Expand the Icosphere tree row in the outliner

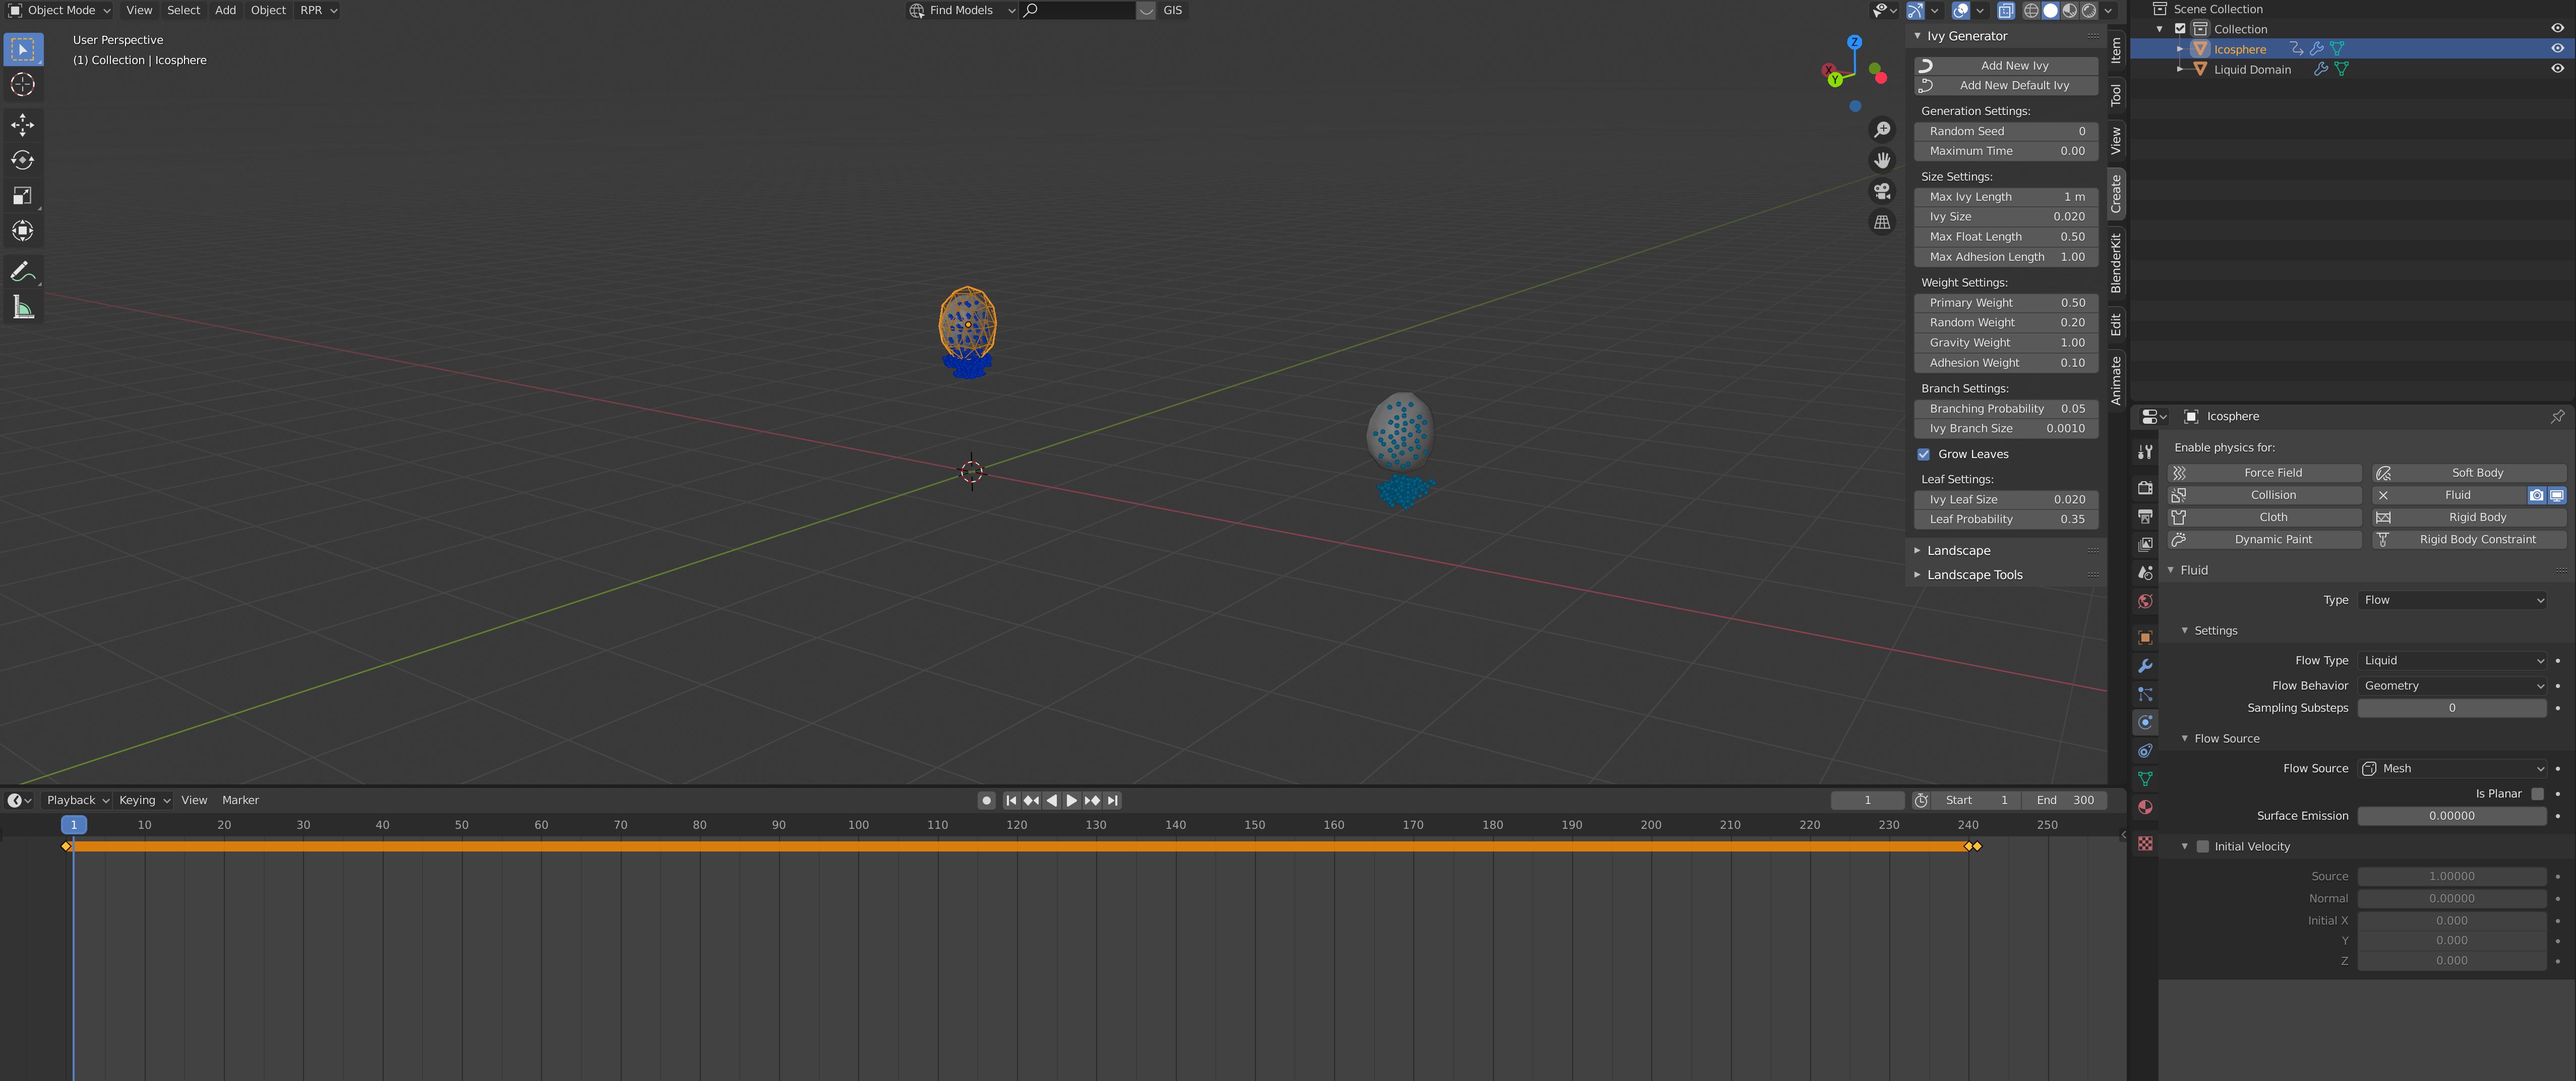(2180, 49)
